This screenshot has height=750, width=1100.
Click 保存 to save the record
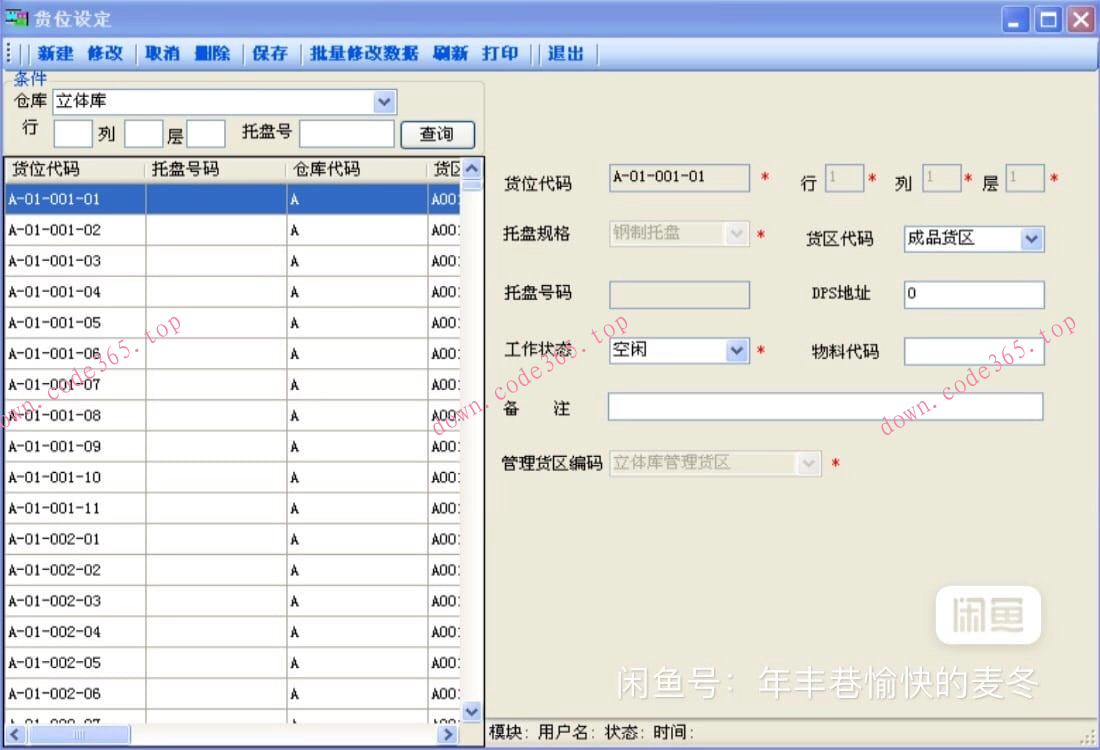(x=270, y=55)
